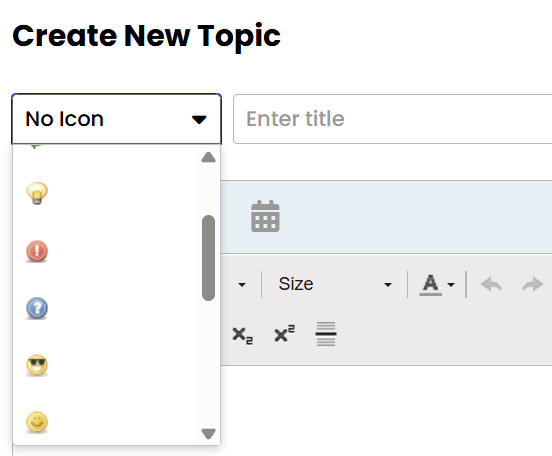
Task: Open the calendar icon in toolbar
Action: [265, 216]
